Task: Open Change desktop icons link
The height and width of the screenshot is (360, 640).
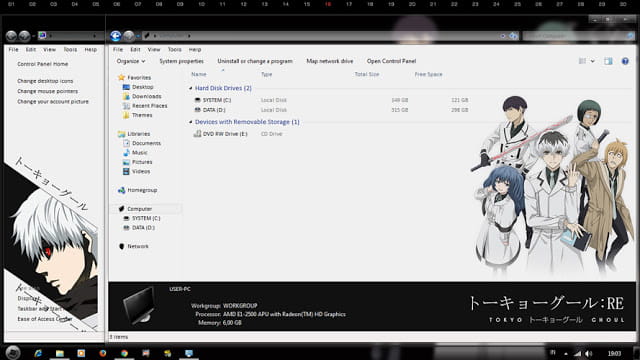Action: click(x=45, y=81)
